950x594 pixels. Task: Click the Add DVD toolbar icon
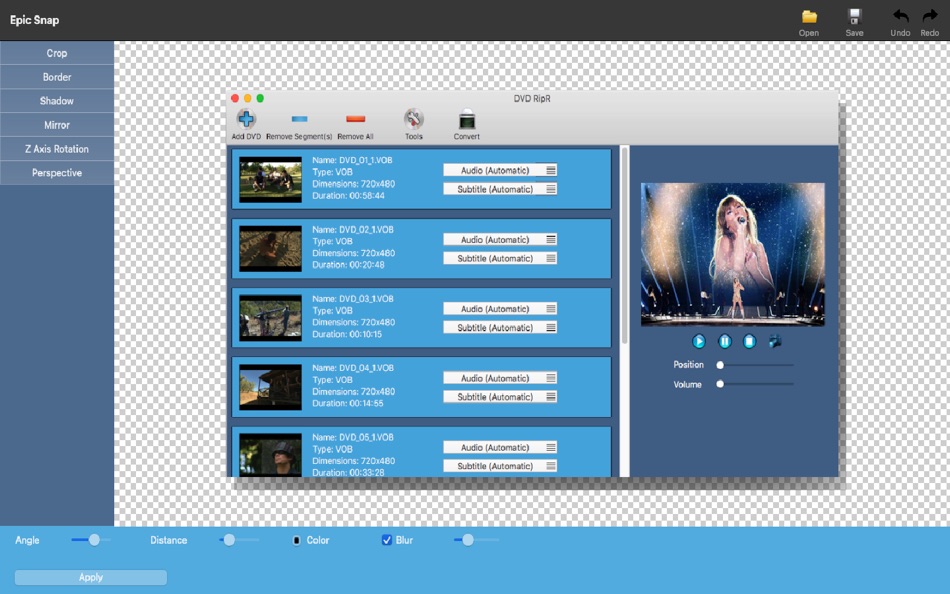coord(245,121)
